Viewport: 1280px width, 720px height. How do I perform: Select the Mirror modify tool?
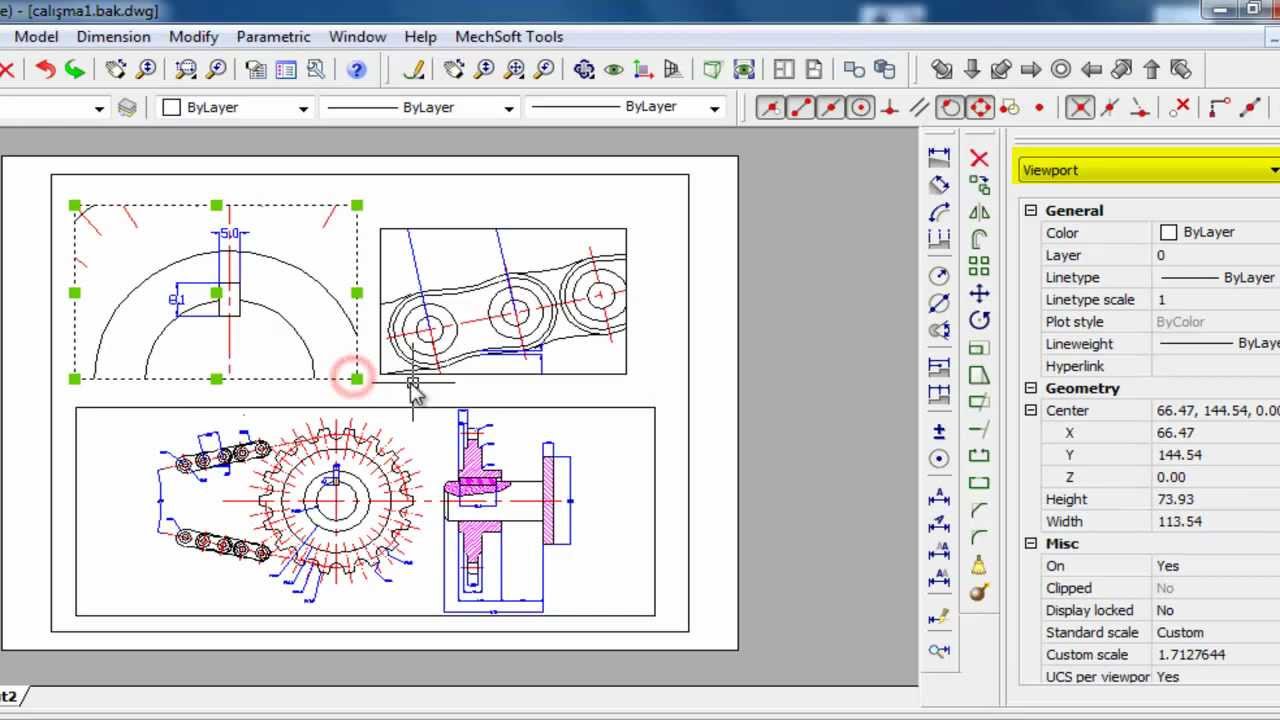pyautogui.click(x=979, y=212)
